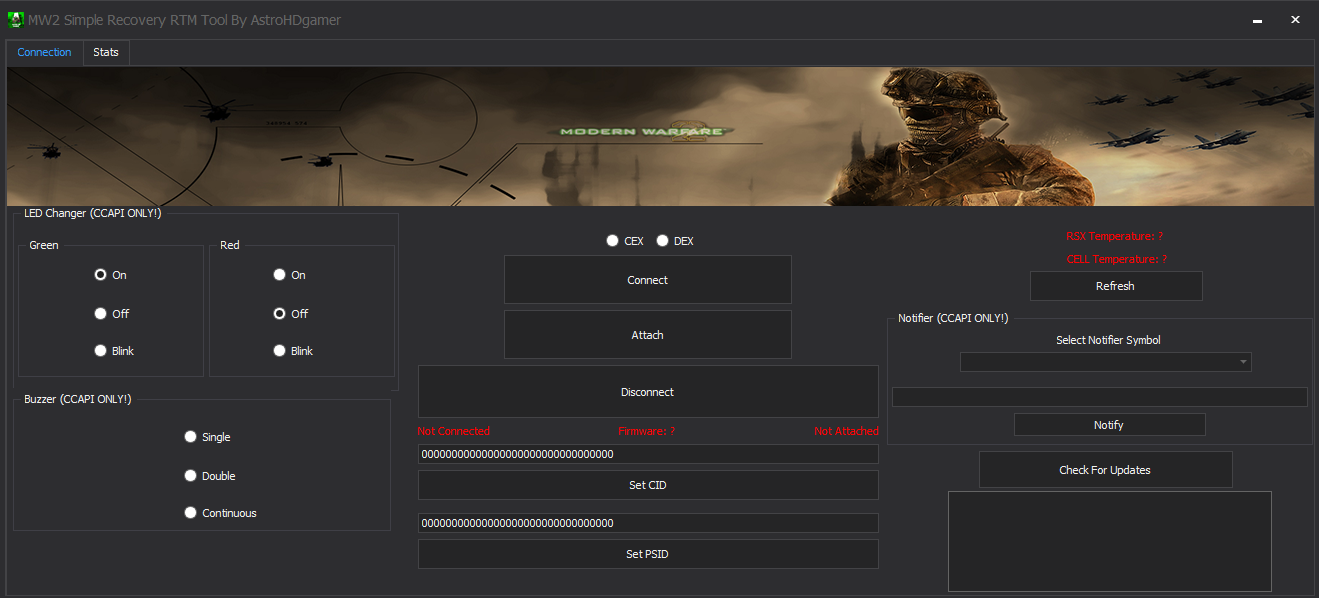Image resolution: width=1319 pixels, height=598 pixels.
Task: Enable the Continuous buzzer option
Action: (x=220, y=513)
